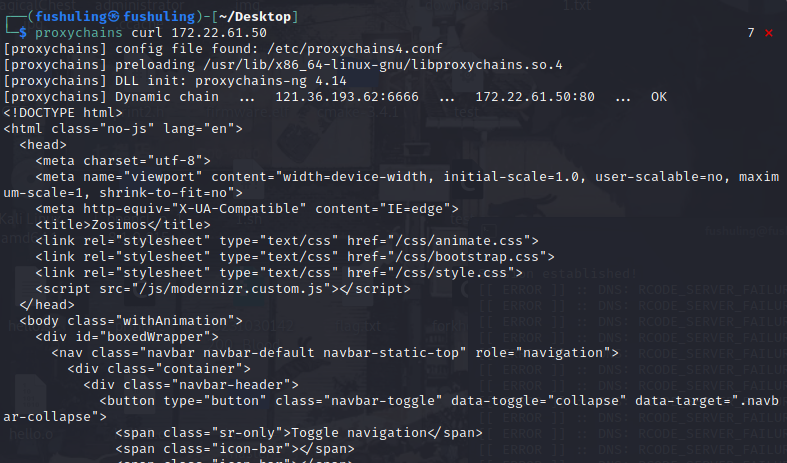This screenshot has width=787, height=463.
Task: Click the dollar sign prompt symbol
Action: 23,33
